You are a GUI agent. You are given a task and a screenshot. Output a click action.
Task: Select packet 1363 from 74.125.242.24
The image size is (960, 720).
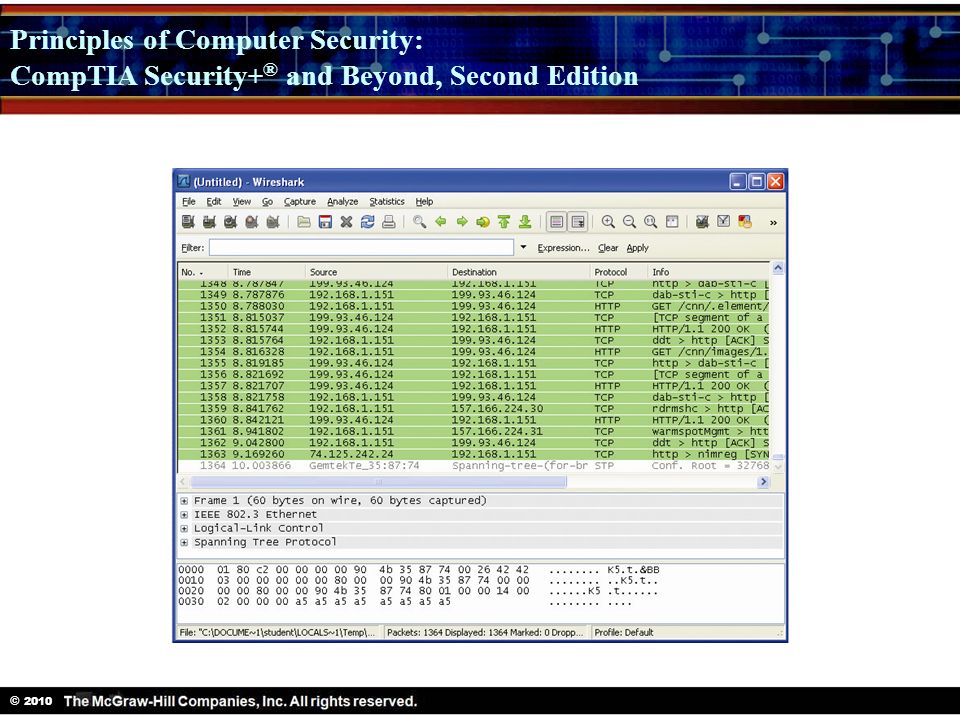[474, 454]
